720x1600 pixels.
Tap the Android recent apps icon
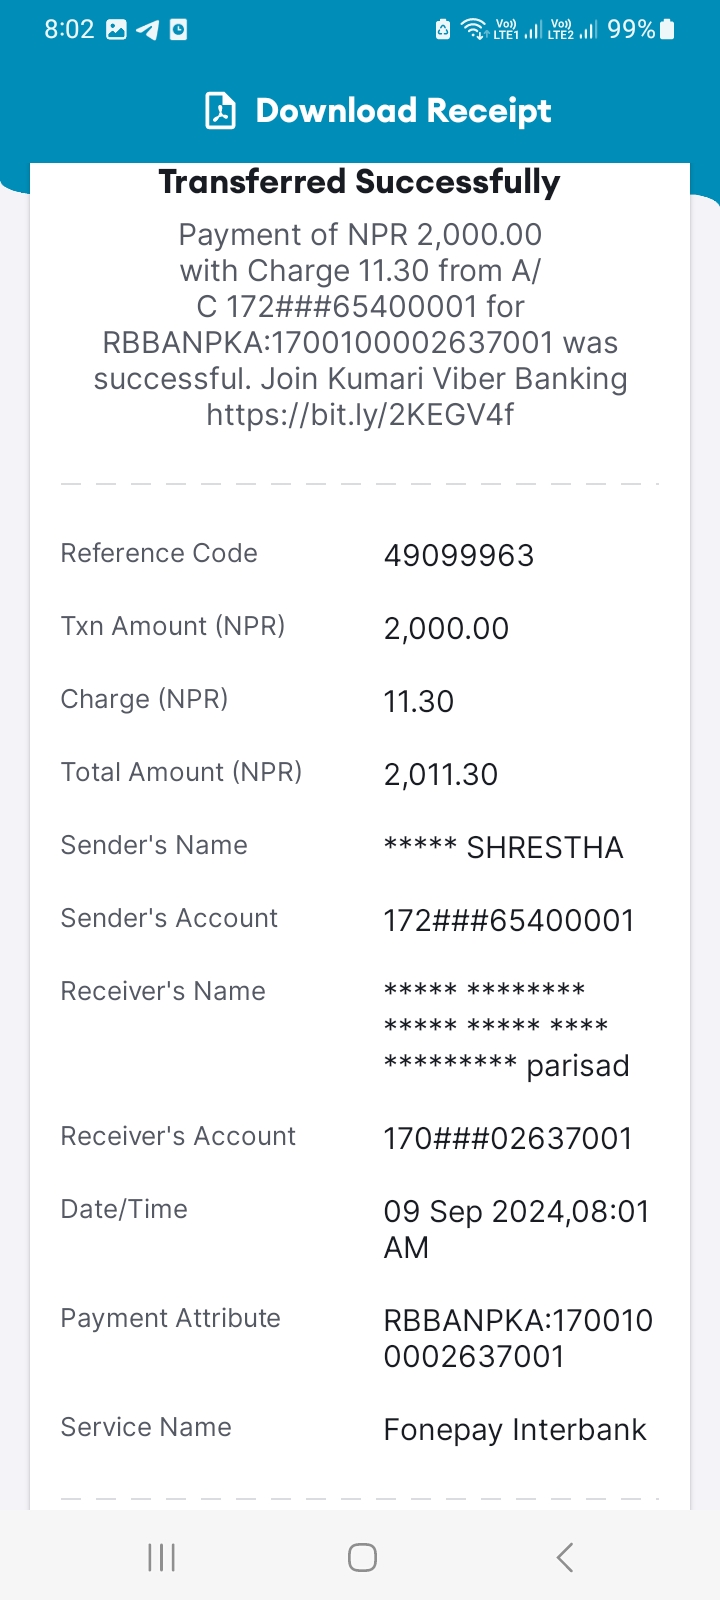click(x=161, y=1557)
